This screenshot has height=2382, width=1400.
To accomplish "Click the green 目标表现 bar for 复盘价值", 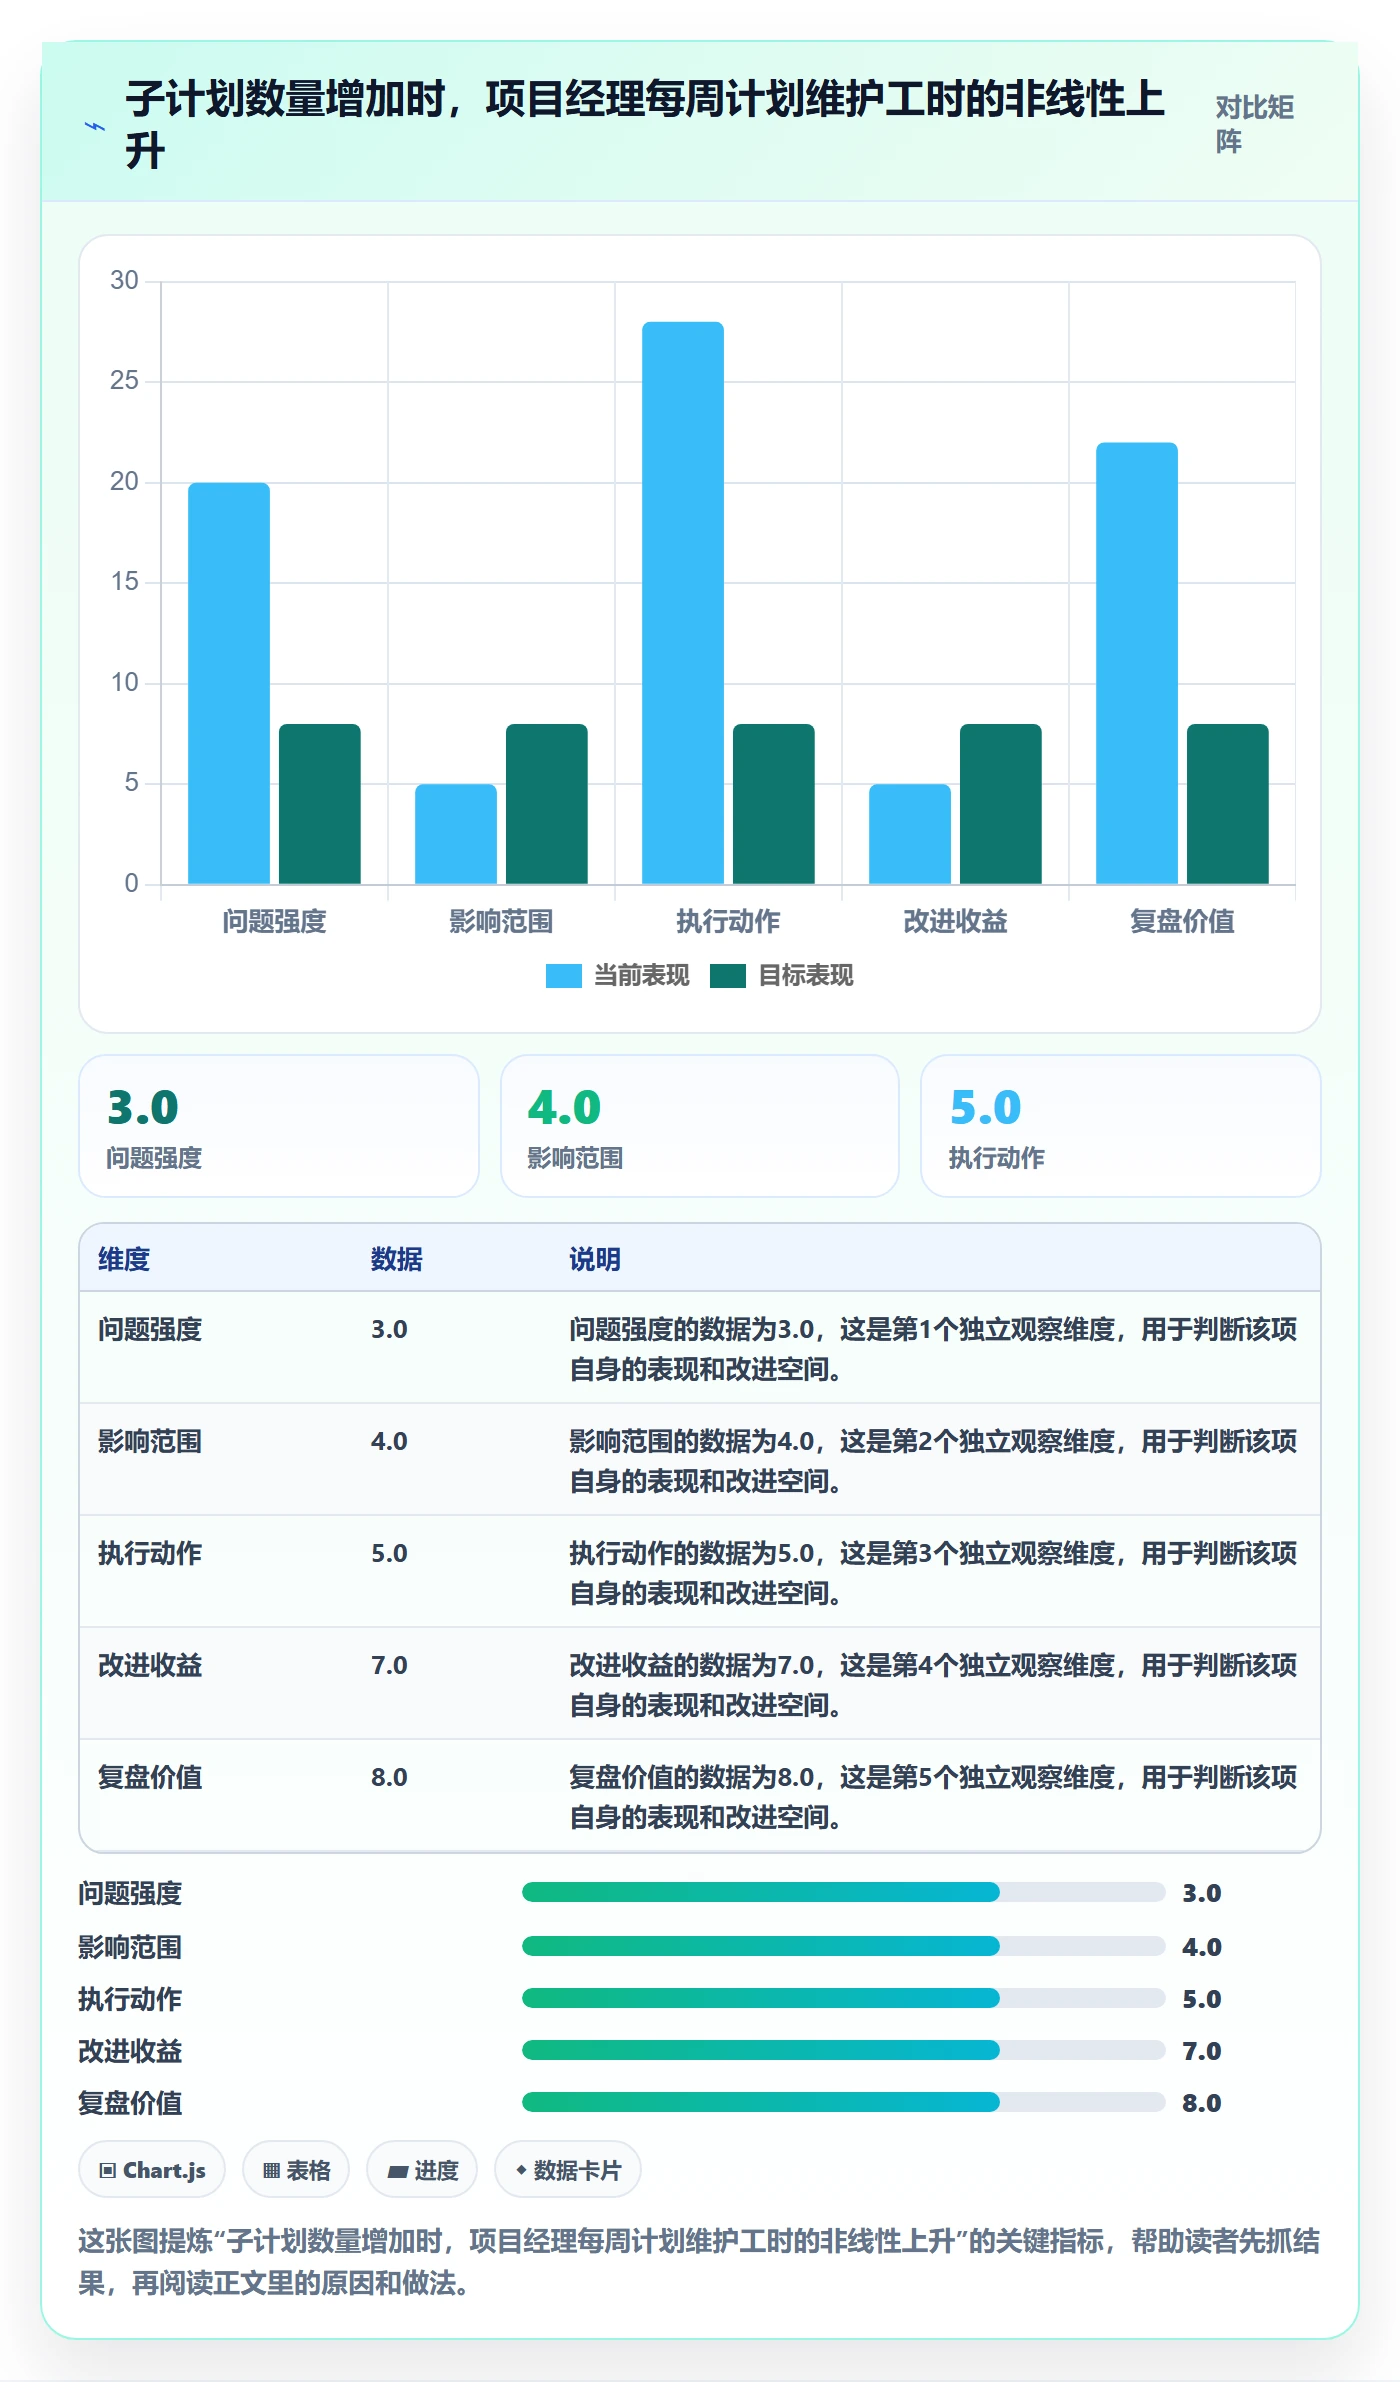I will pyautogui.click(x=1228, y=804).
